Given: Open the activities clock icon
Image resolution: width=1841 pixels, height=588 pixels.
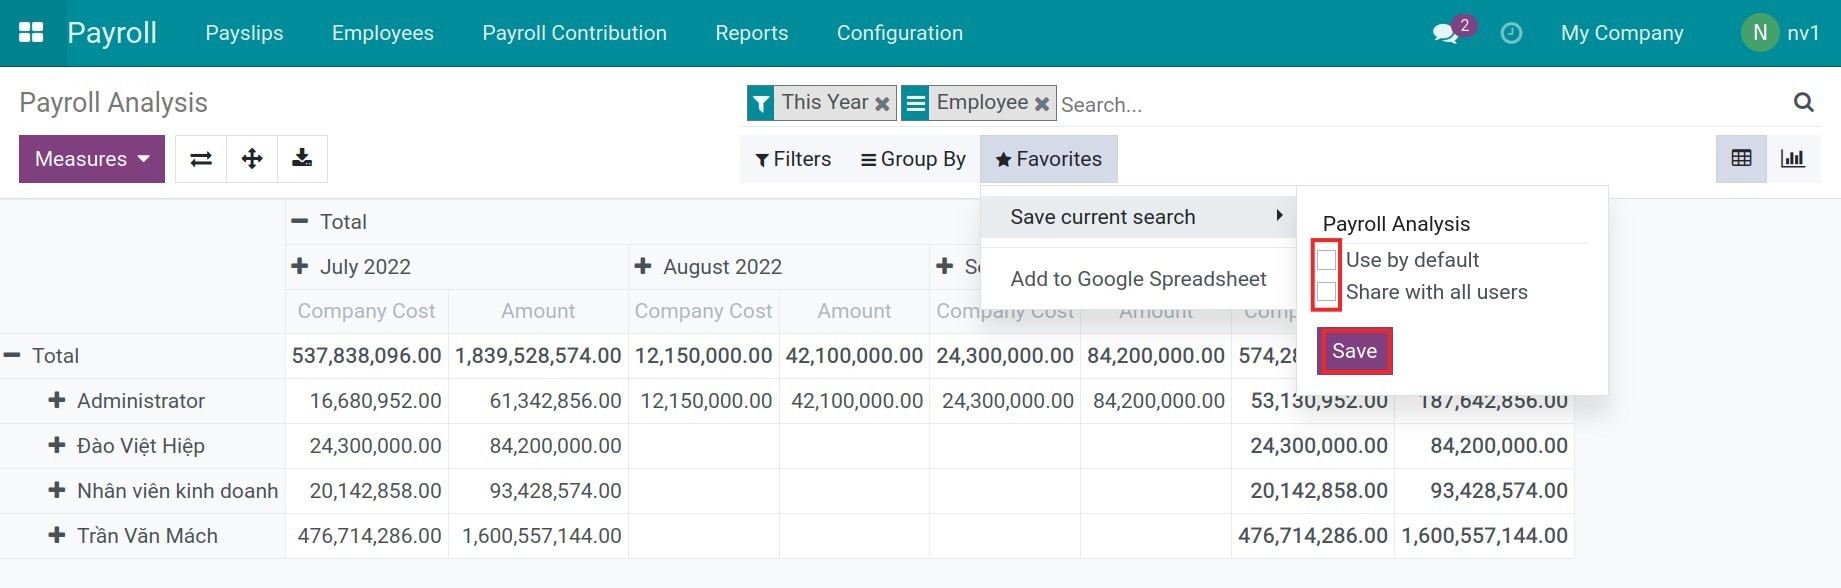Looking at the screenshot, I should coord(1511,34).
